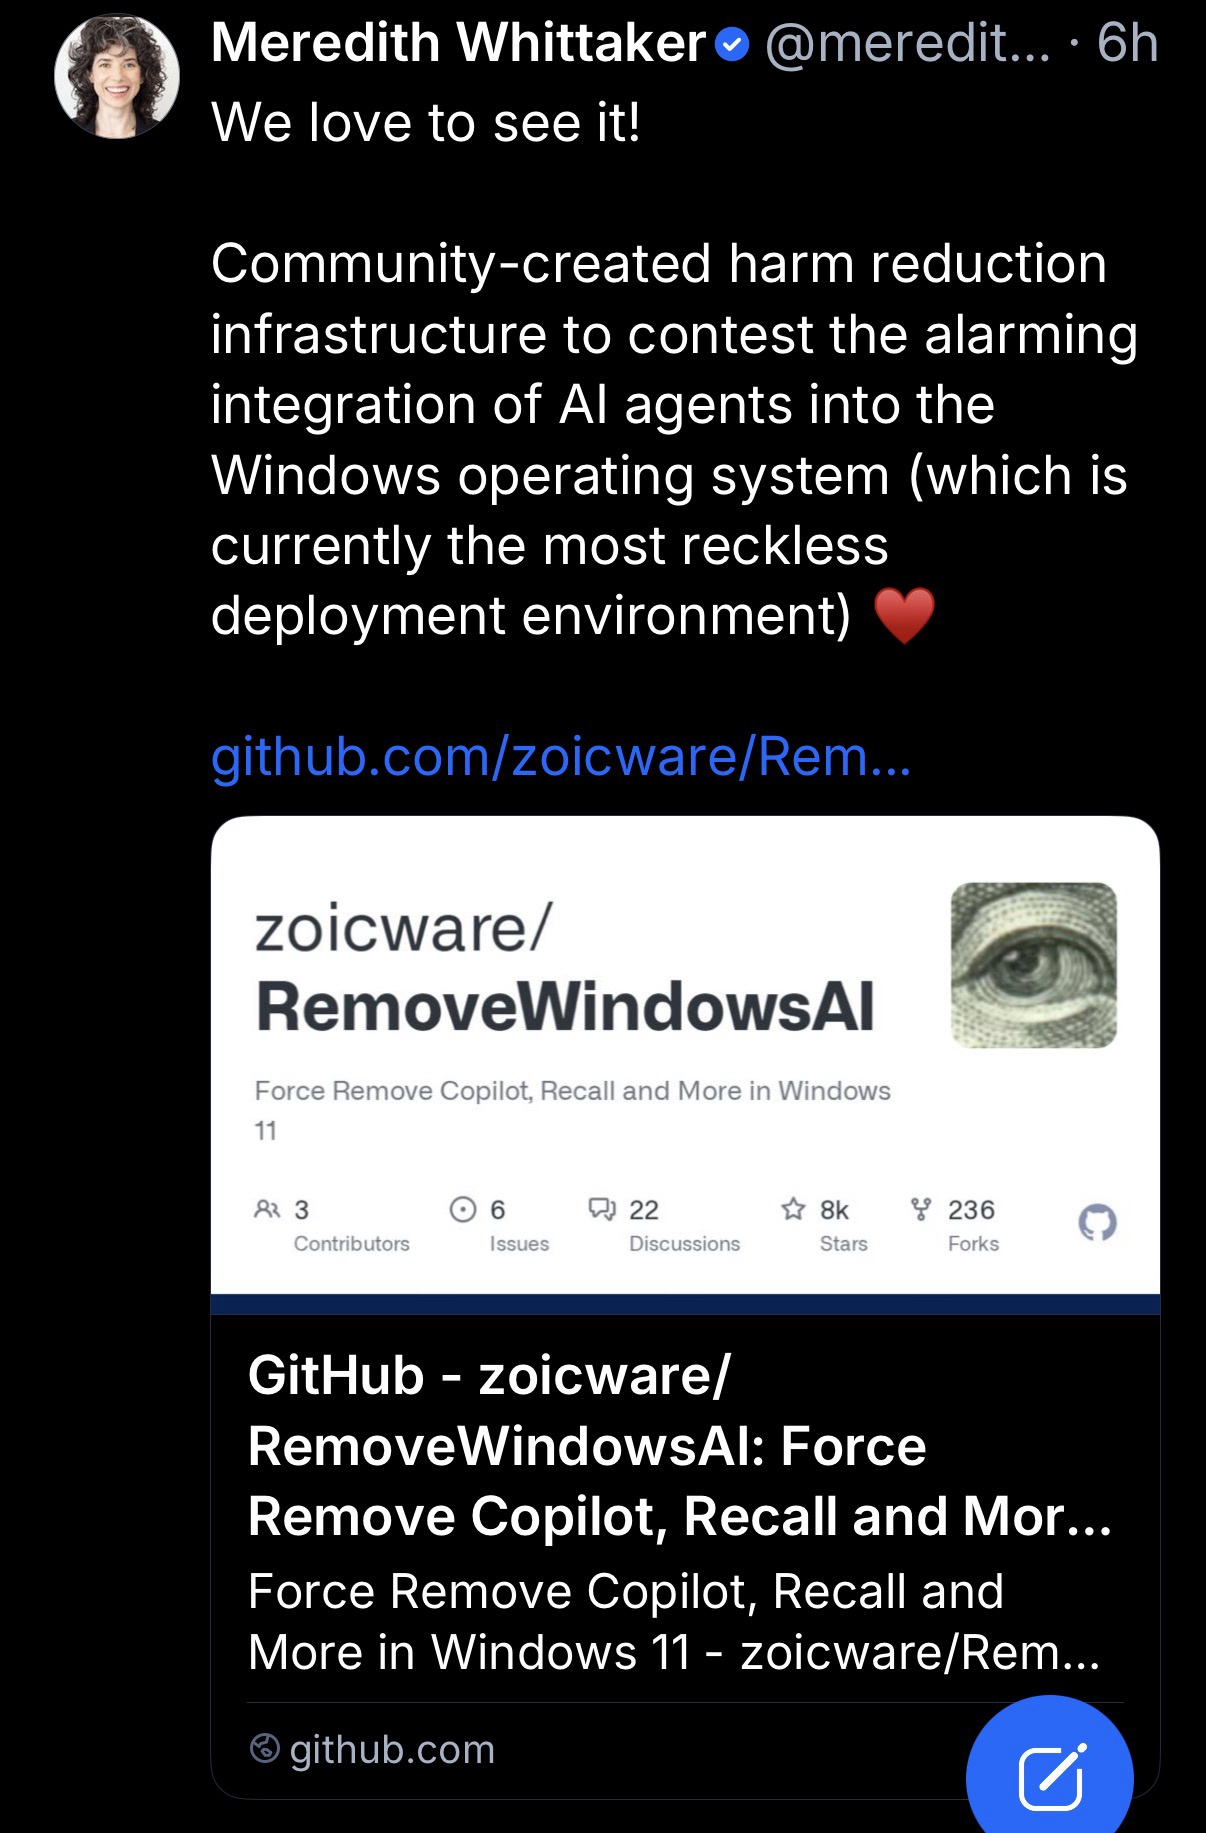Tap the card description Force Remove Copilot text
The height and width of the screenshot is (1833, 1206).
[674, 1622]
